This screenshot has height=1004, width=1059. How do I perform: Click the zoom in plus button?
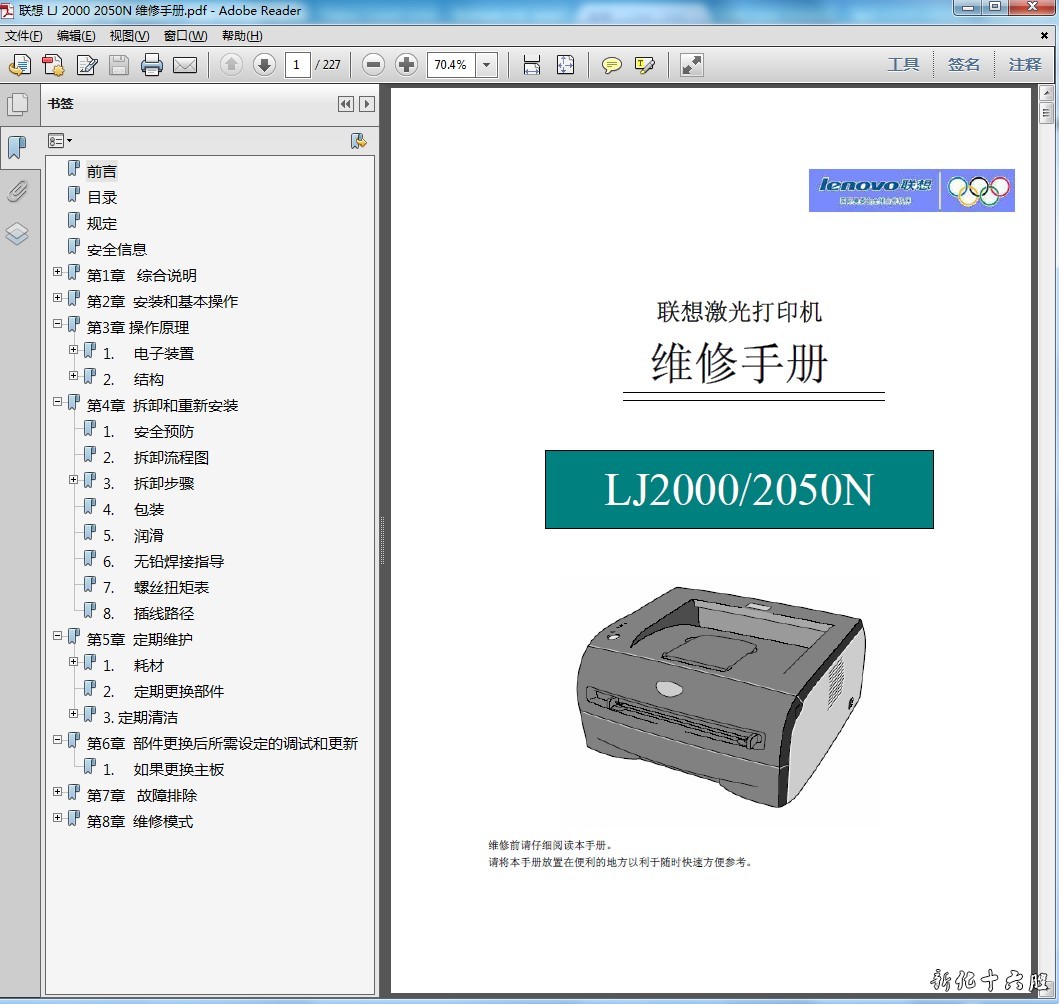tap(406, 65)
